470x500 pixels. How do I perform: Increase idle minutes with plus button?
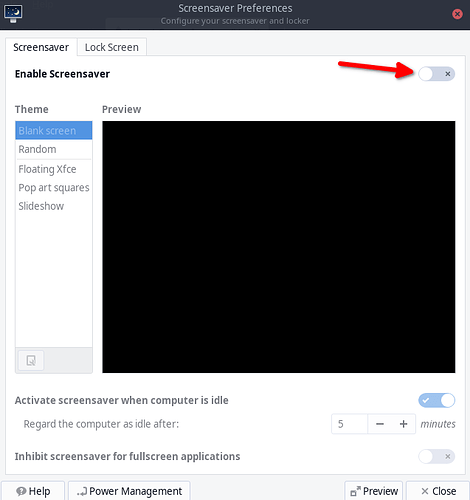(403, 424)
